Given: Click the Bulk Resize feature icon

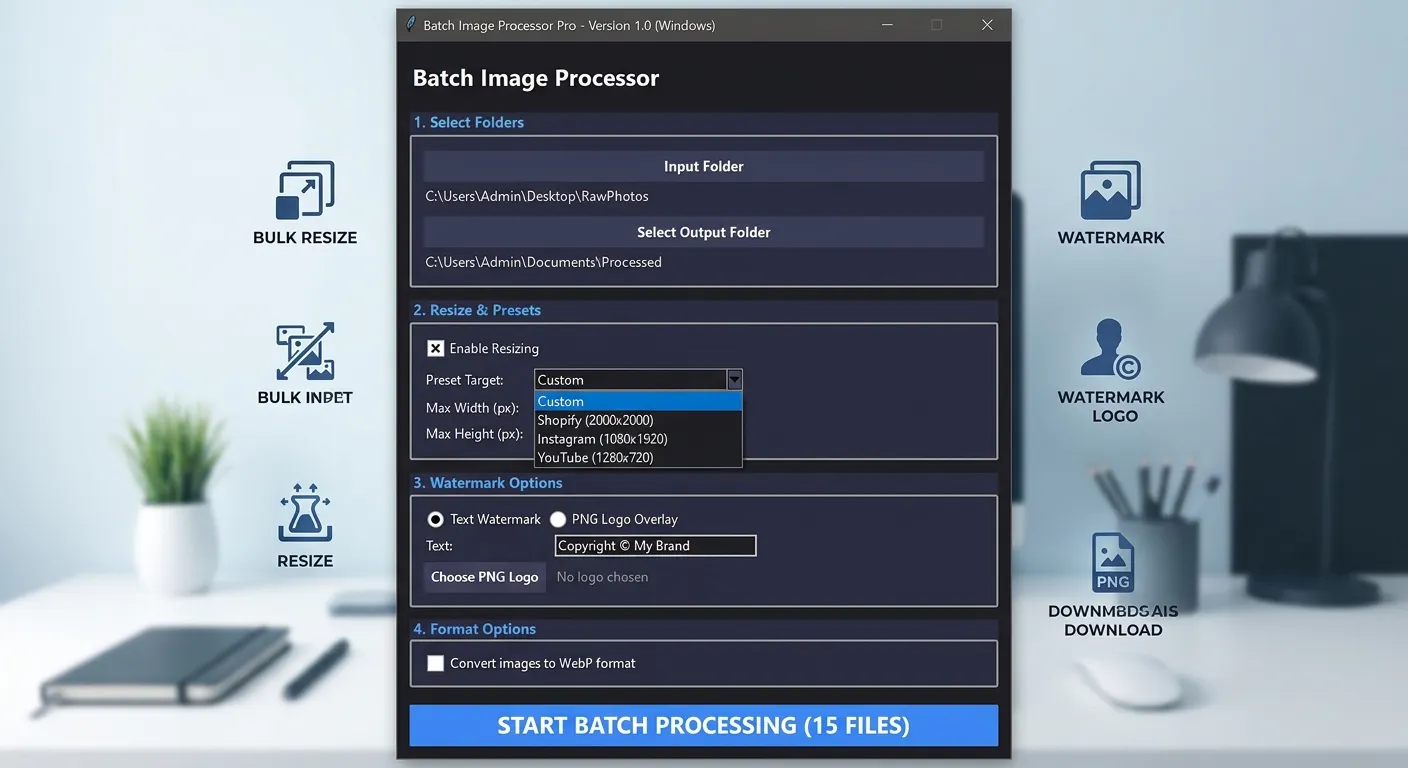Looking at the screenshot, I should [305, 190].
